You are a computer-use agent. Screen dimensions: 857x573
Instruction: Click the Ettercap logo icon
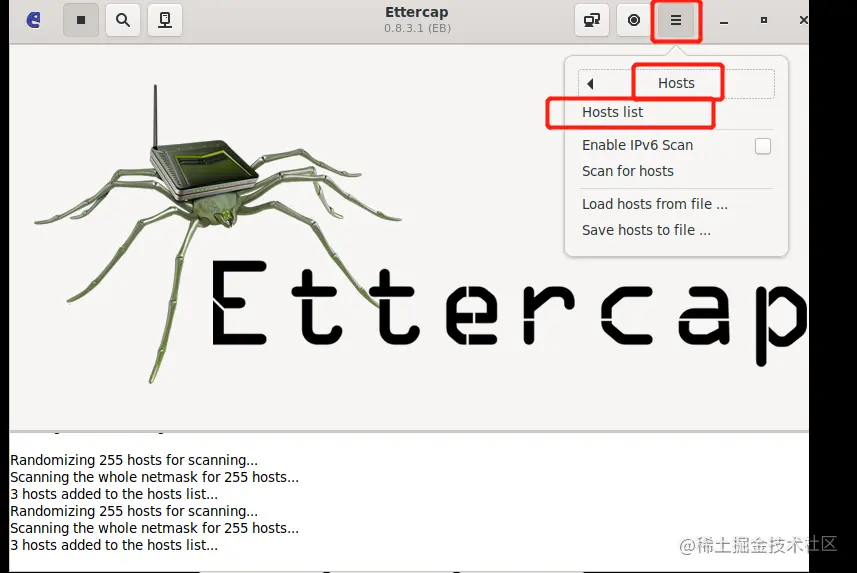point(34,20)
